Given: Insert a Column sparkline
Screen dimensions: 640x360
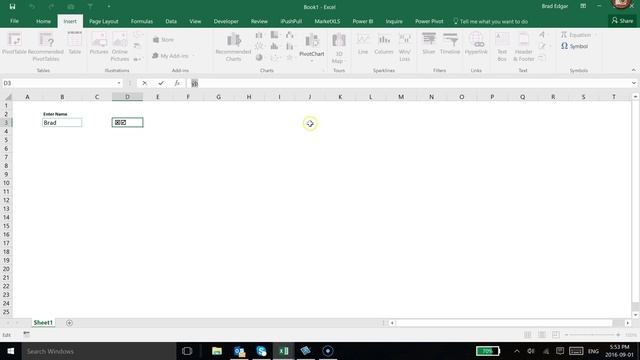Looking at the screenshot, I should (384, 44).
